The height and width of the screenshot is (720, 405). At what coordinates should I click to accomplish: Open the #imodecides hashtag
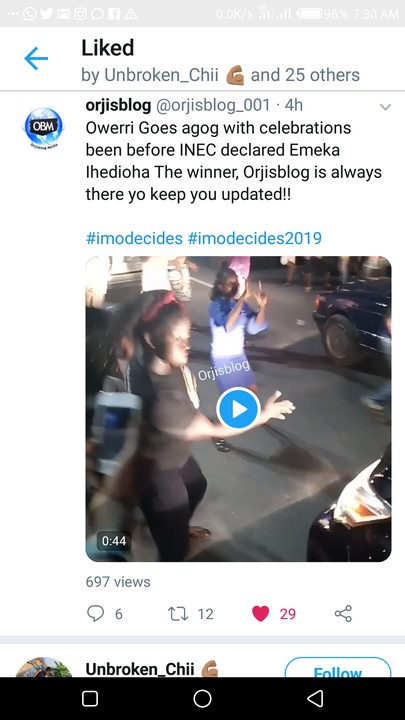click(x=134, y=238)
